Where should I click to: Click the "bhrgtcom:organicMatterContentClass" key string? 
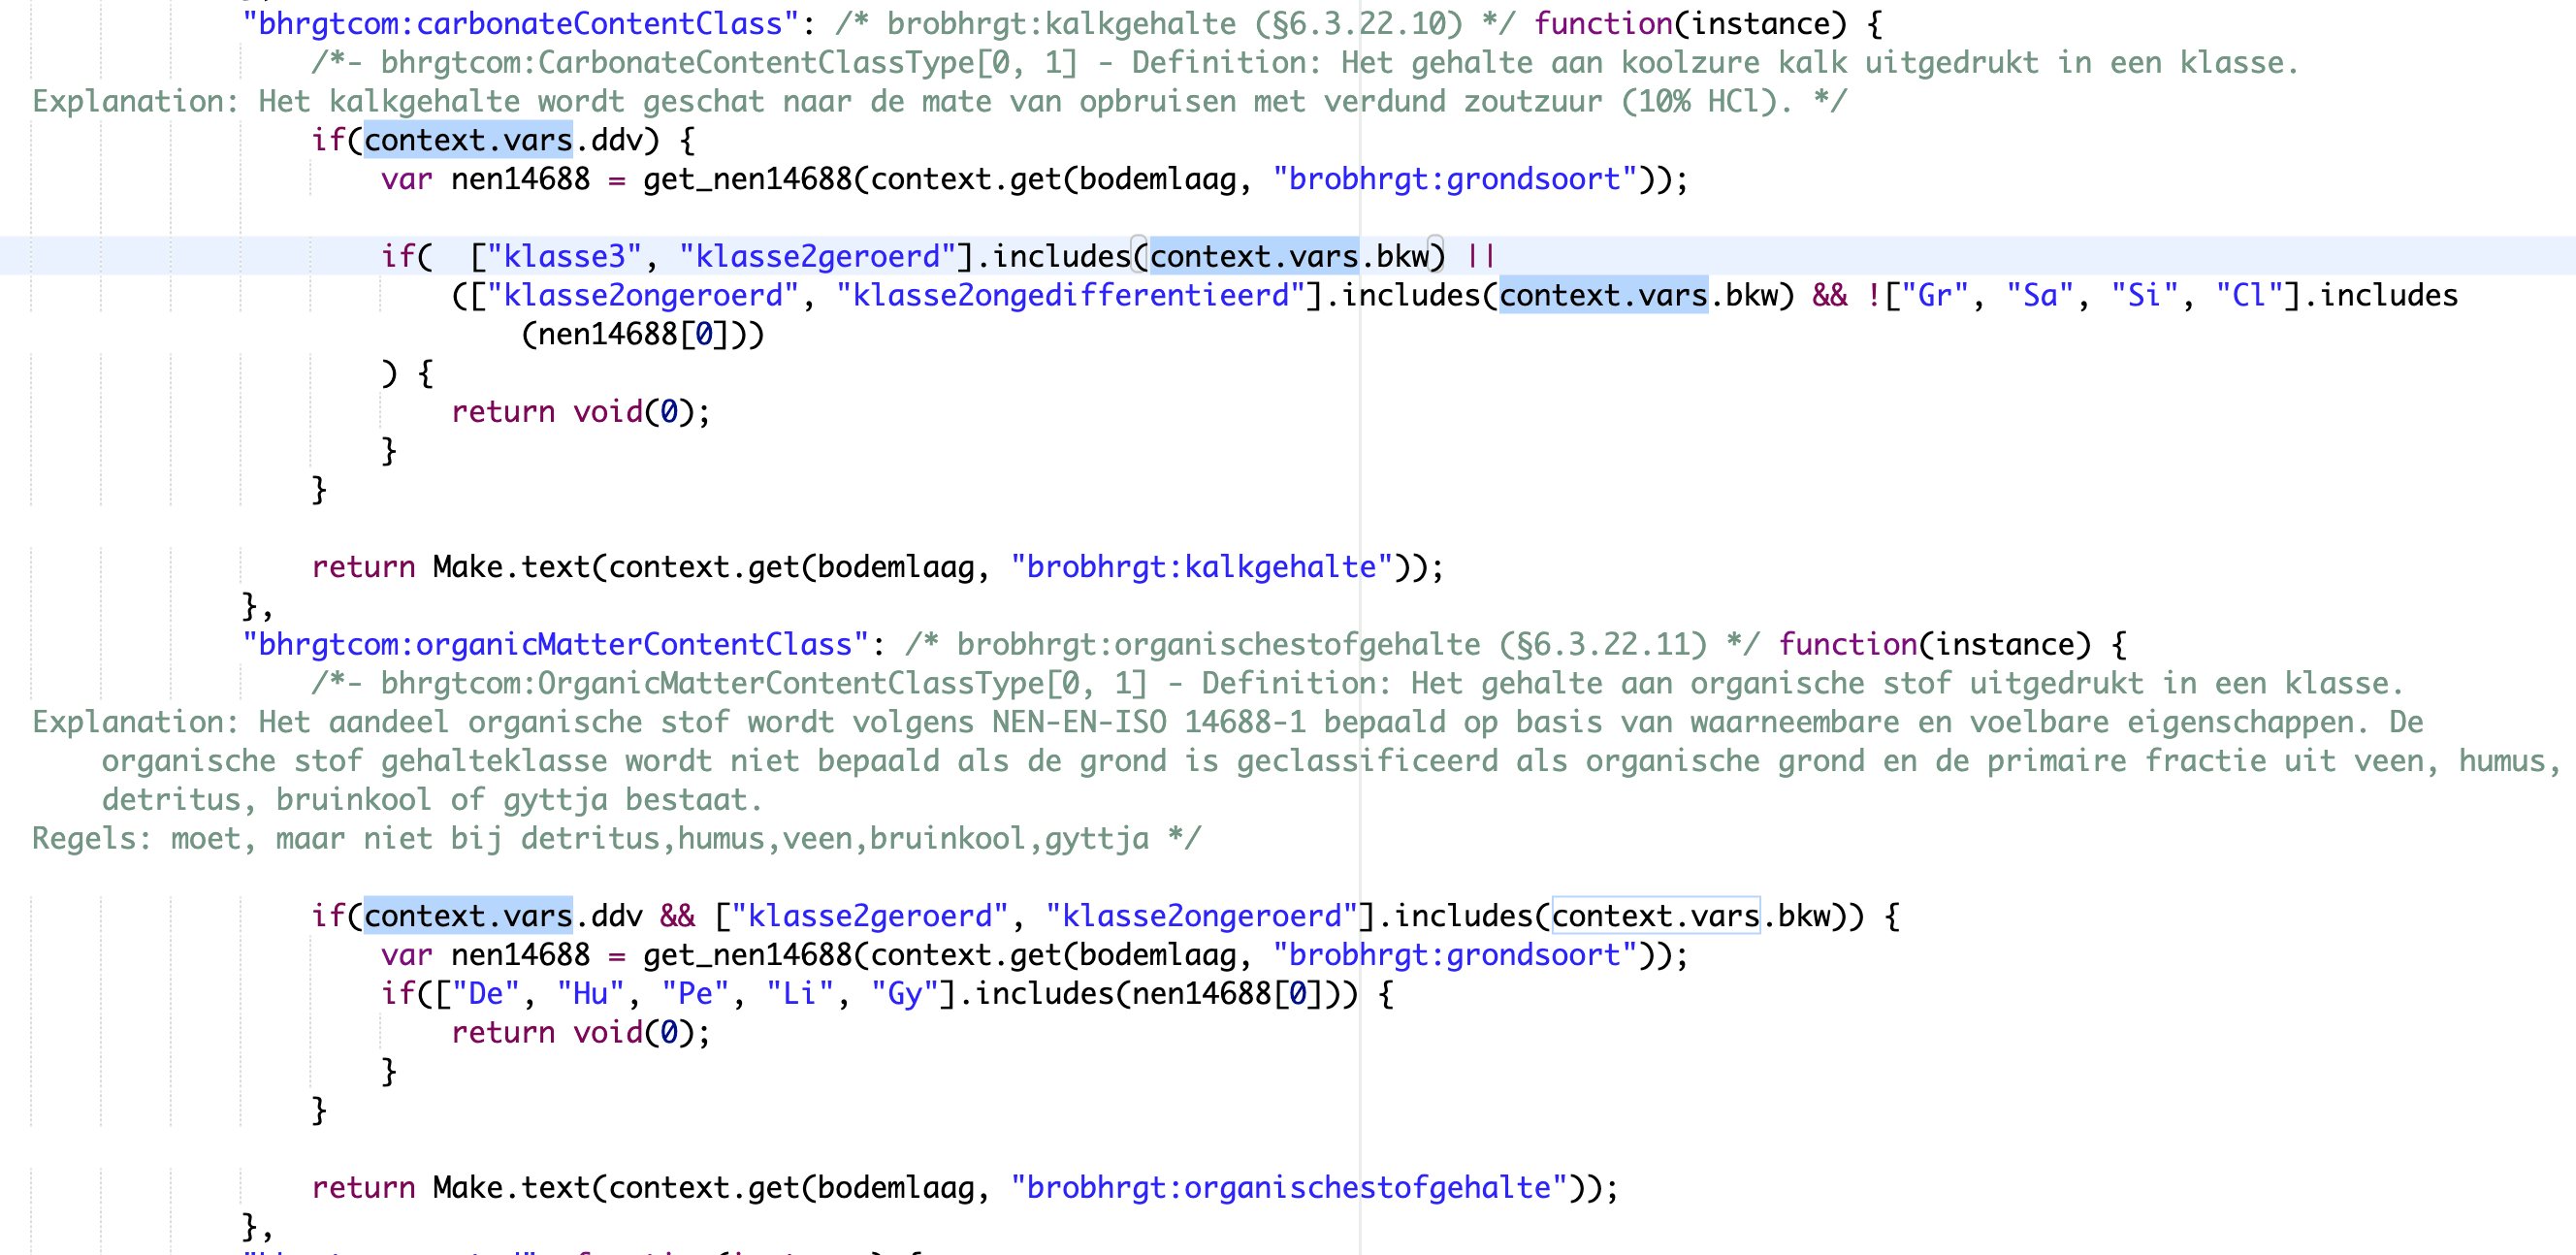pos(555,645)
